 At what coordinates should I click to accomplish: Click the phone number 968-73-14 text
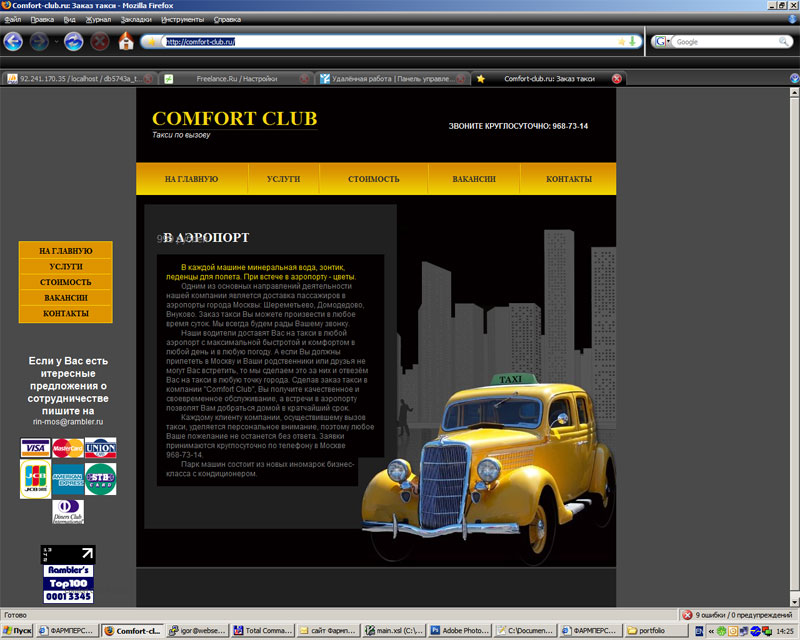pos(570,126)
